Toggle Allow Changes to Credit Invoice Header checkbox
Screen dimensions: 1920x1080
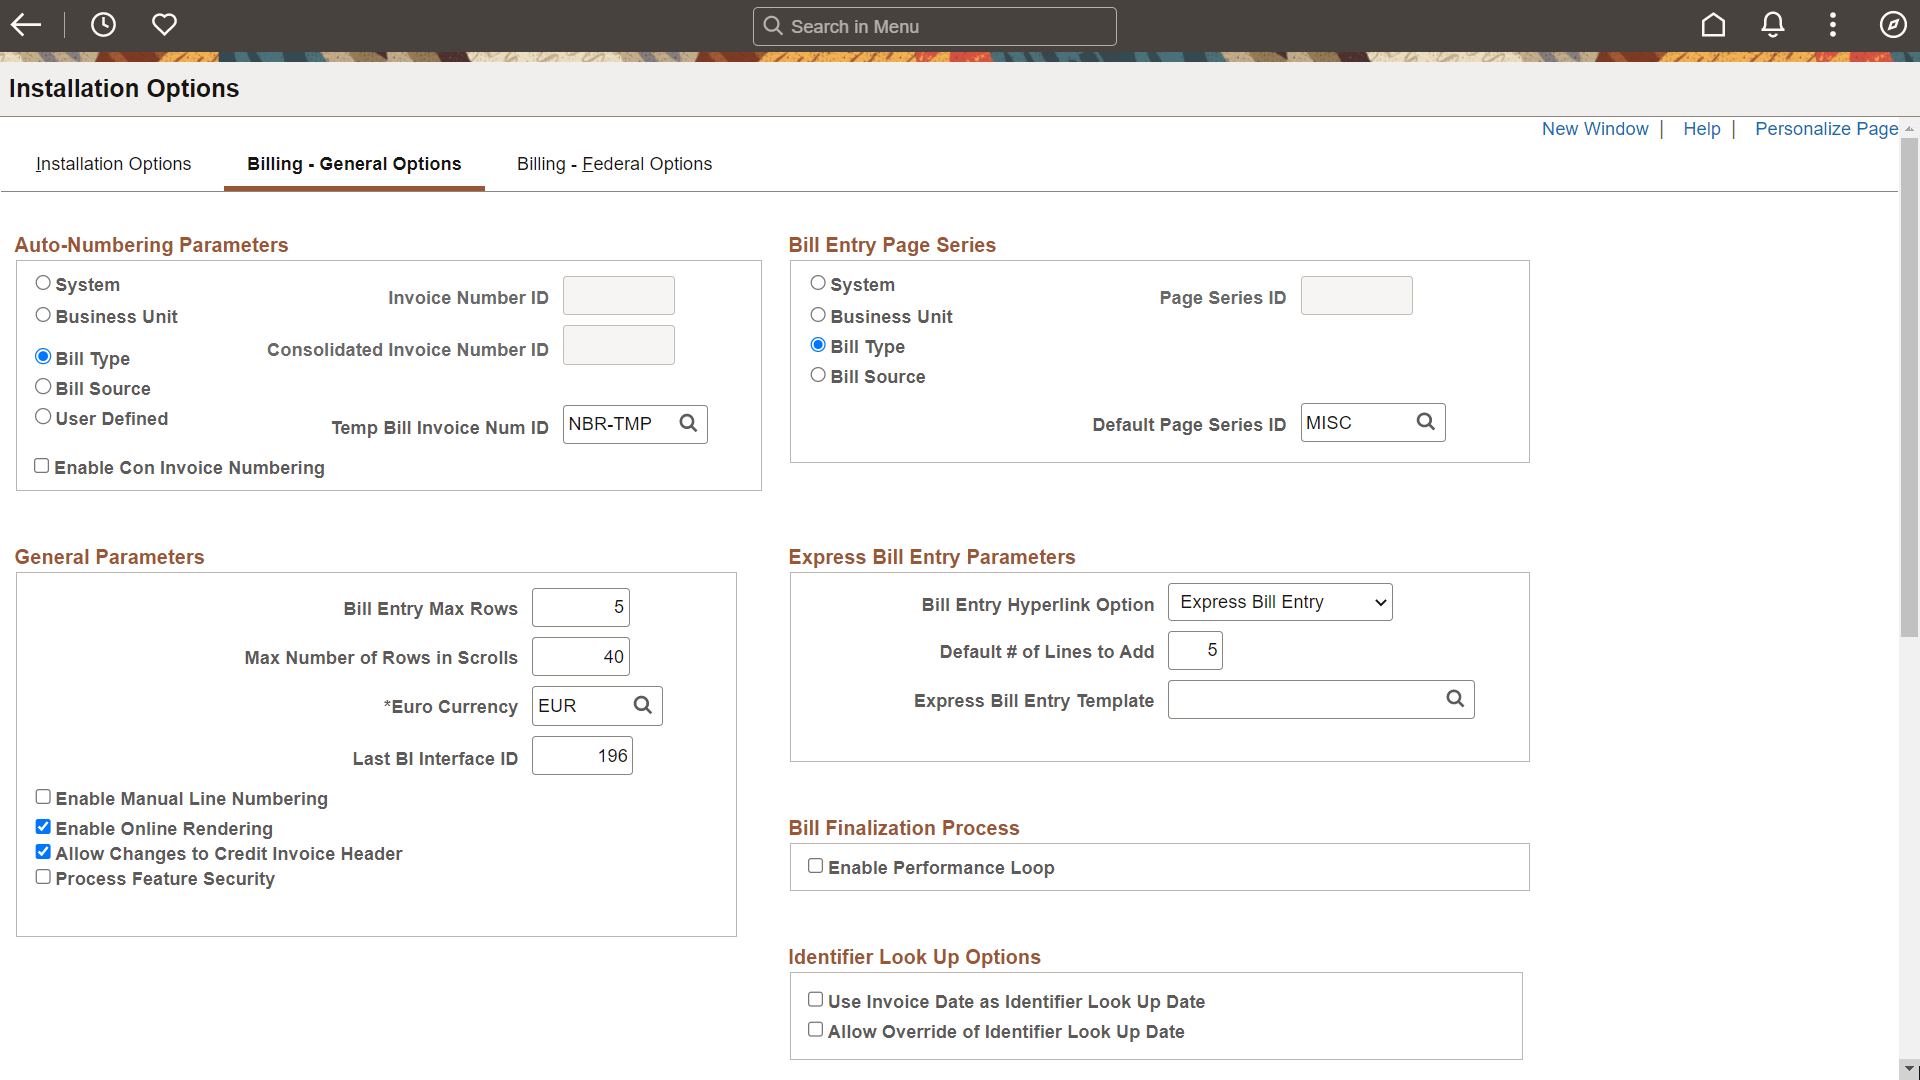point(44,852)
